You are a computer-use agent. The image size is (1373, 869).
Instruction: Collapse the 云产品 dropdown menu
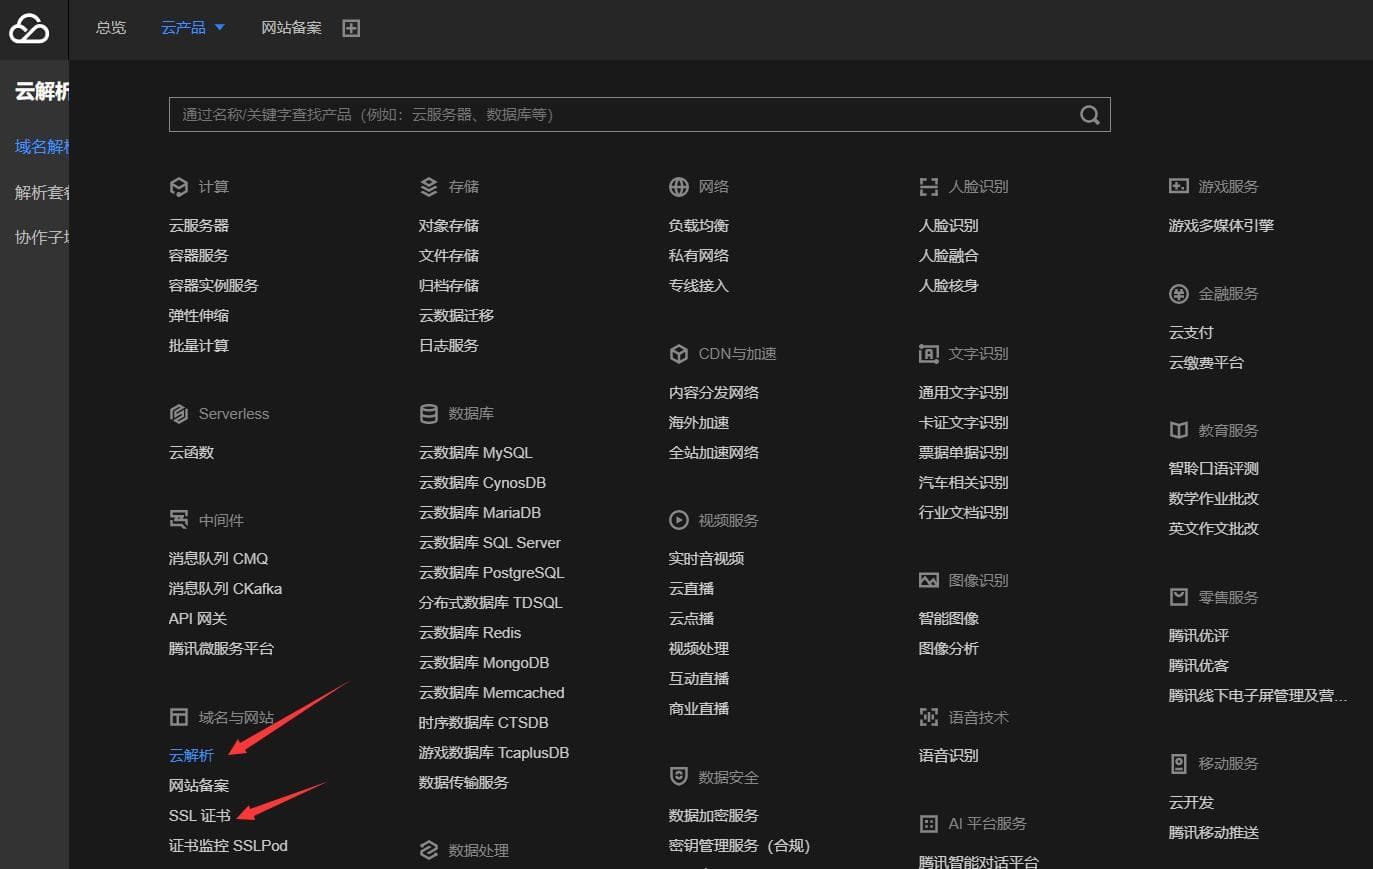193,28
